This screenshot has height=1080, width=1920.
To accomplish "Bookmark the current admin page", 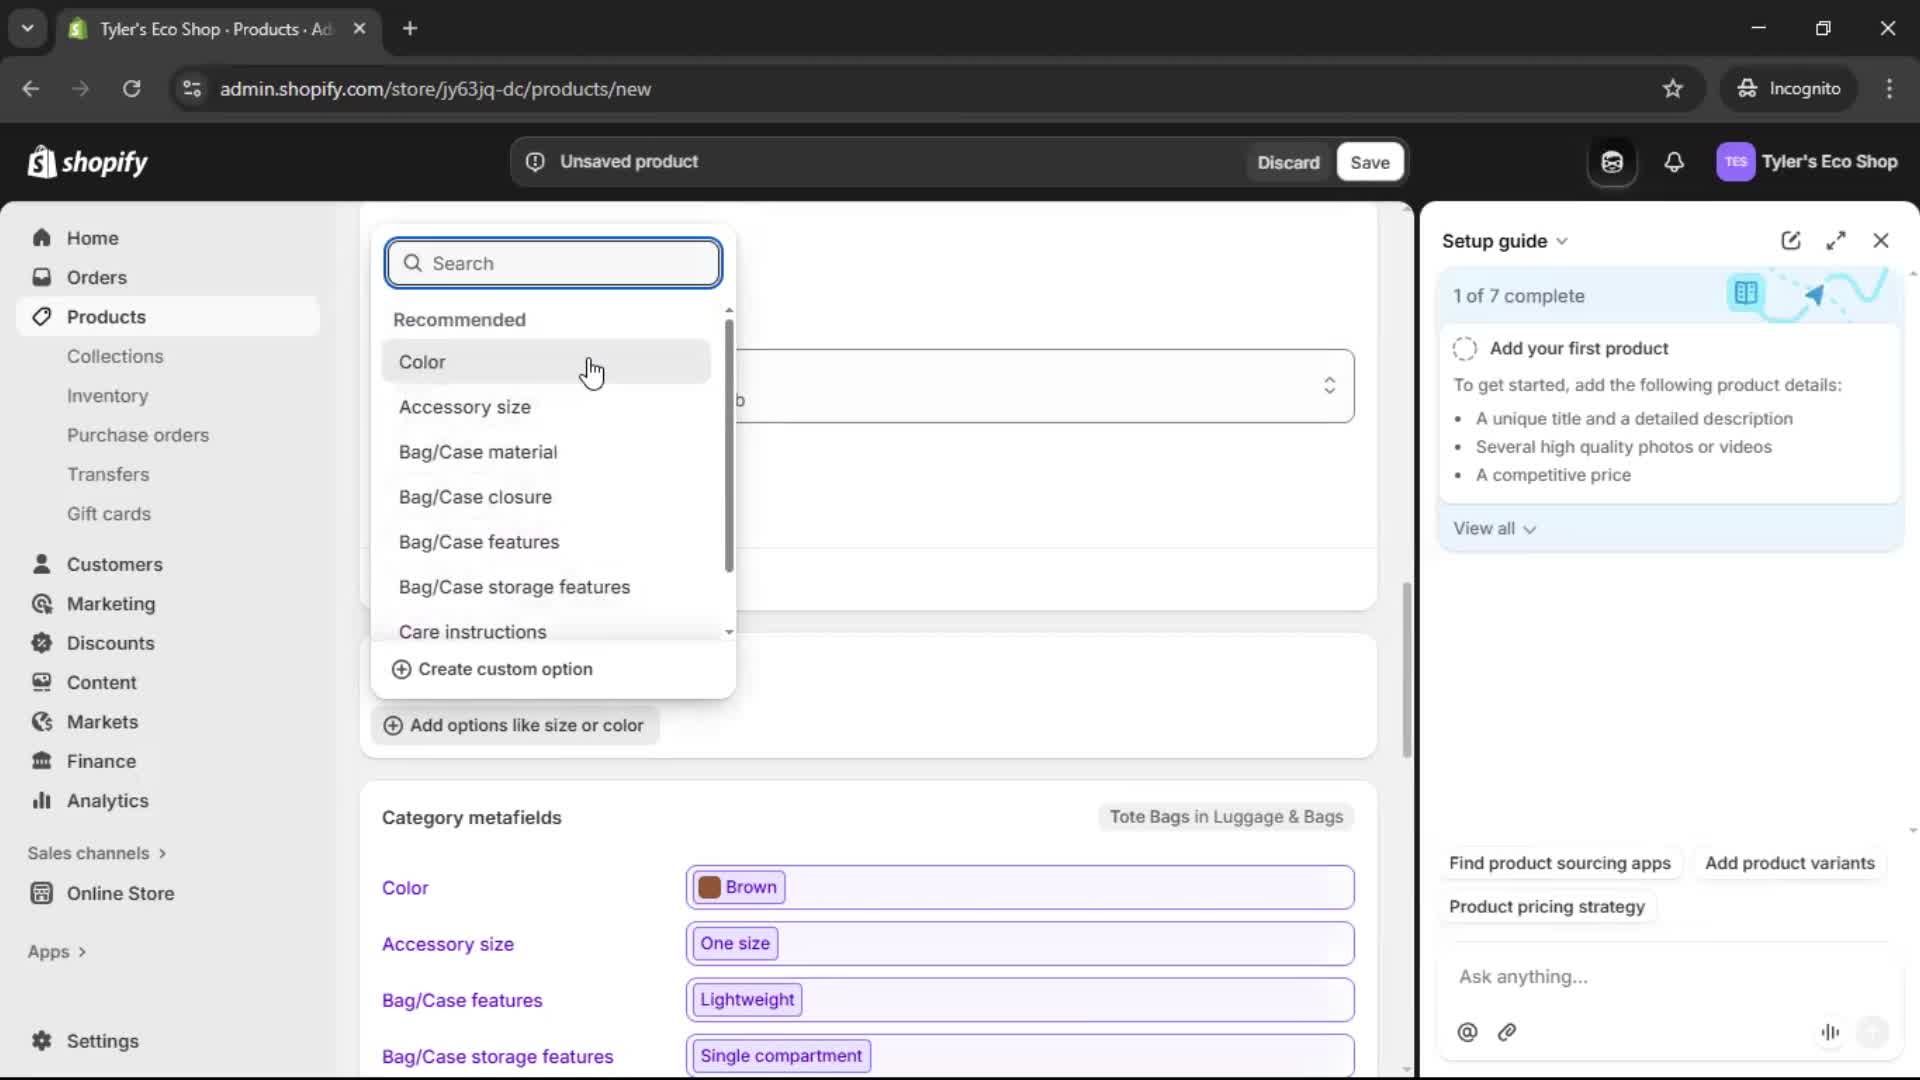I will coord(1673,88).
